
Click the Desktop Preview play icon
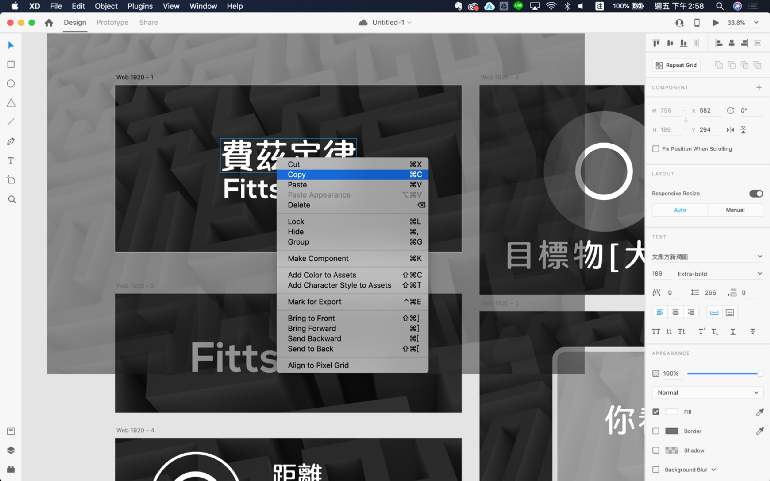[715, 23]
